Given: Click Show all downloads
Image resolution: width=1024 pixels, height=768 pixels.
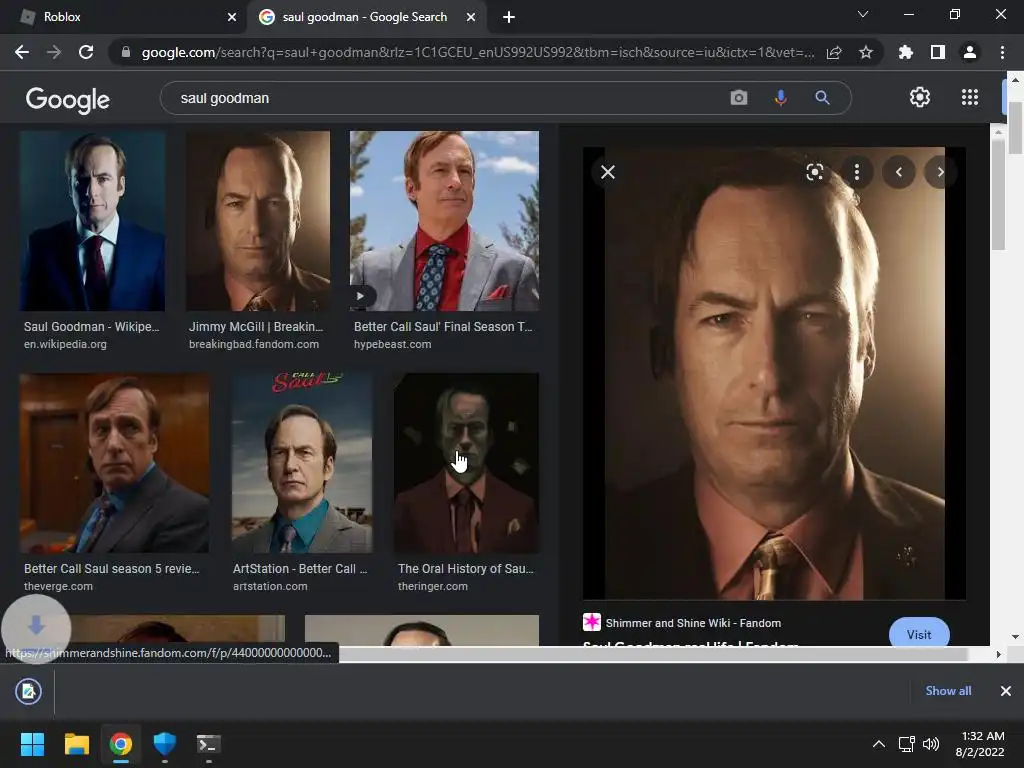Looking at the screenshot, I should (x=948, y=691).
